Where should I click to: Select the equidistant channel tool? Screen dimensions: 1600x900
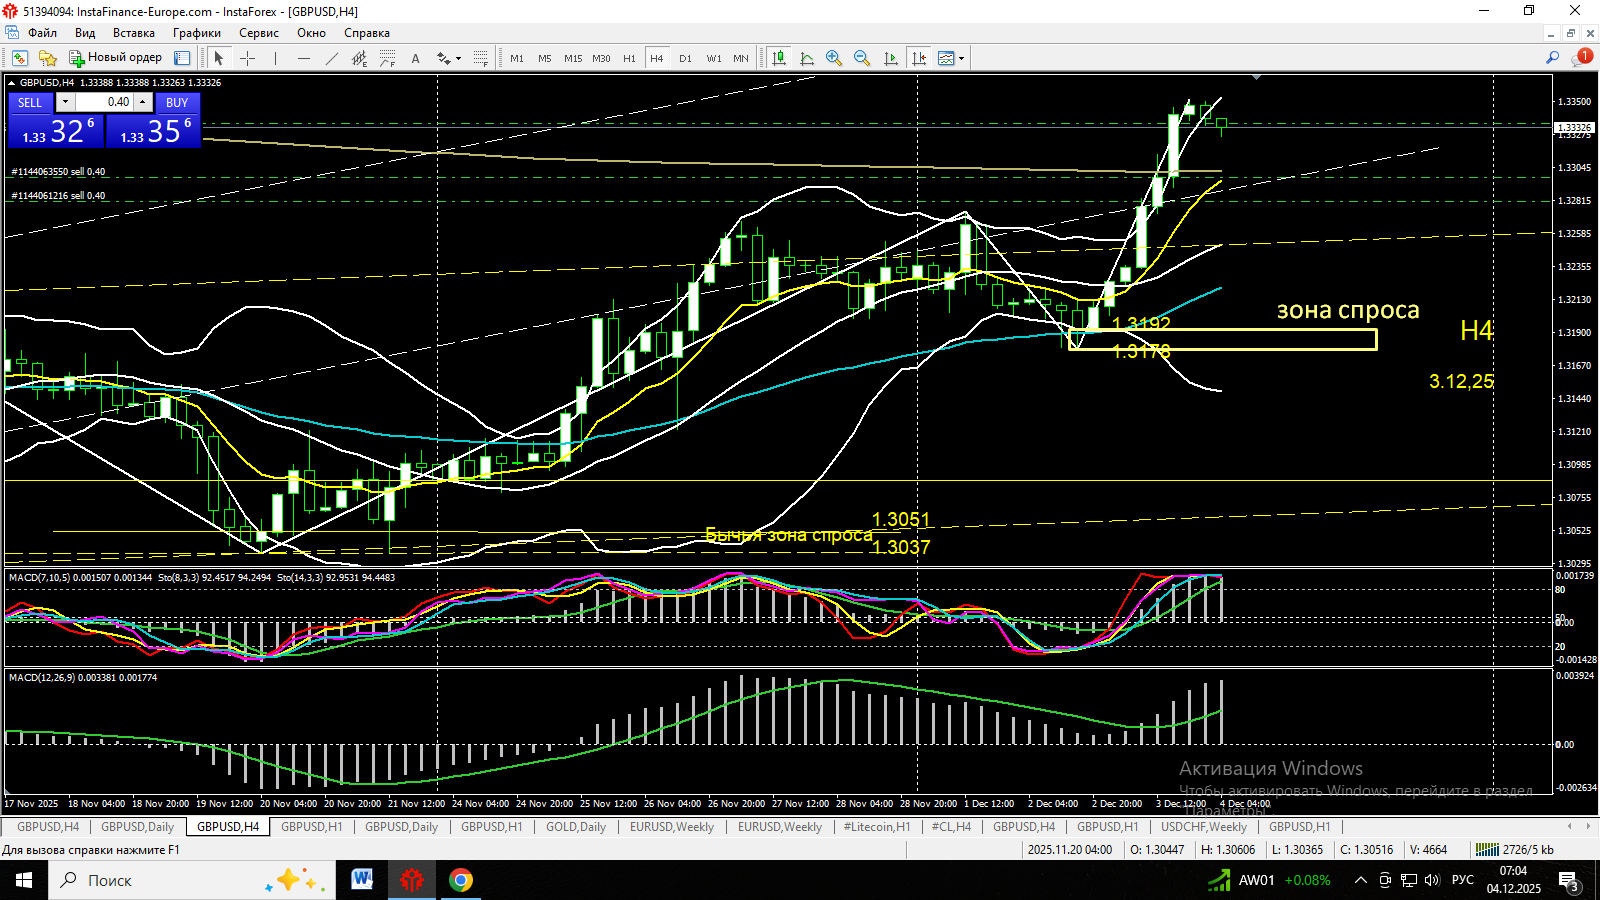[x=359, y=58]
